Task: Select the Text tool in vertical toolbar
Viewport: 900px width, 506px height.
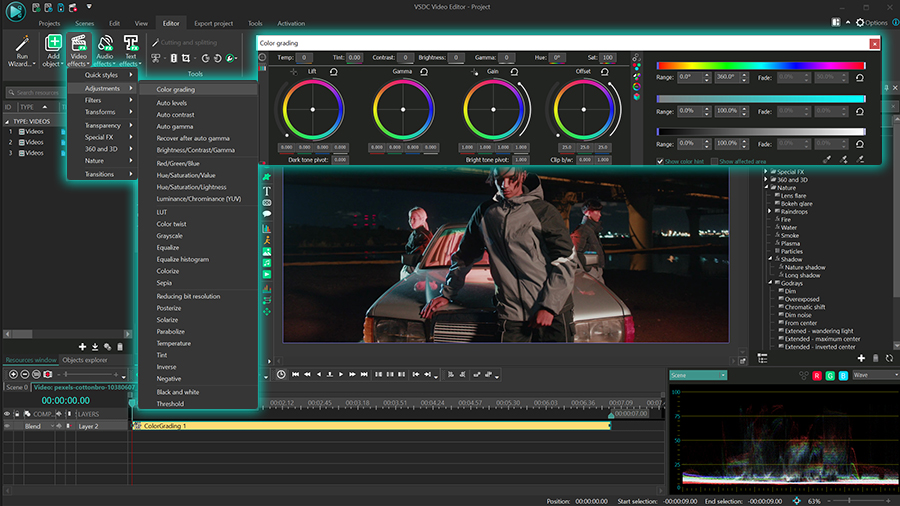Action: coord(266,191)
